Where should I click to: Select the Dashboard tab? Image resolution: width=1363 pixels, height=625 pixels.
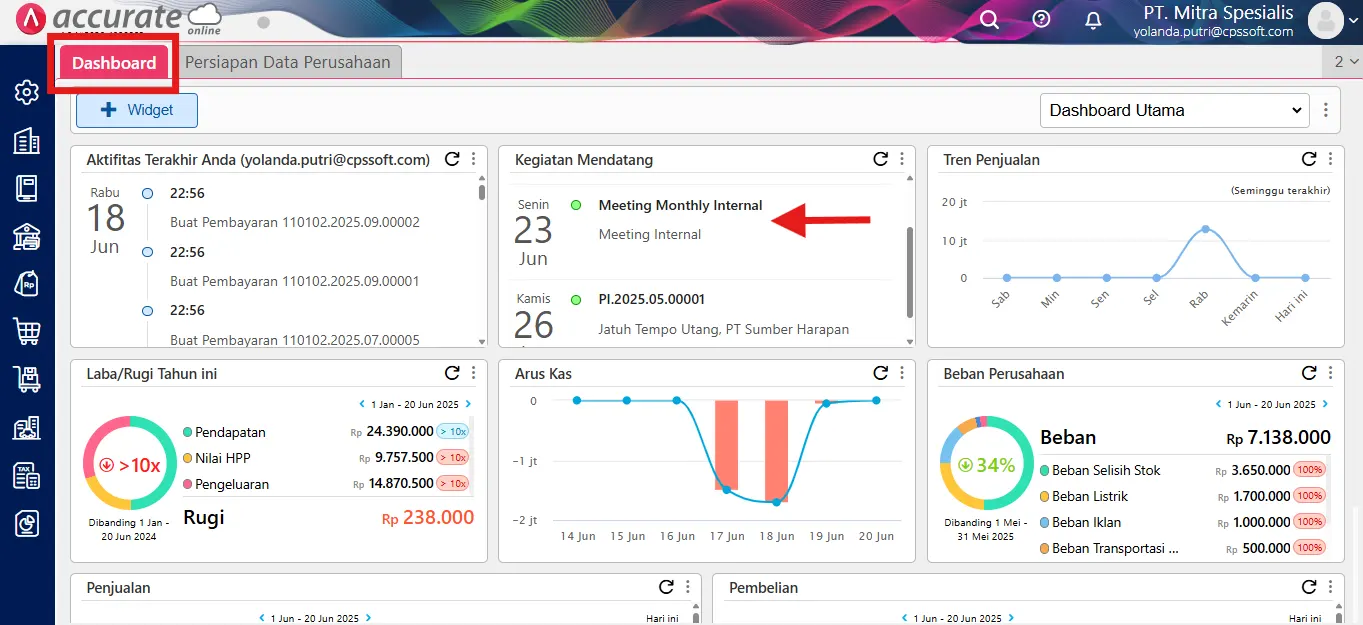[x=113, y=61]
